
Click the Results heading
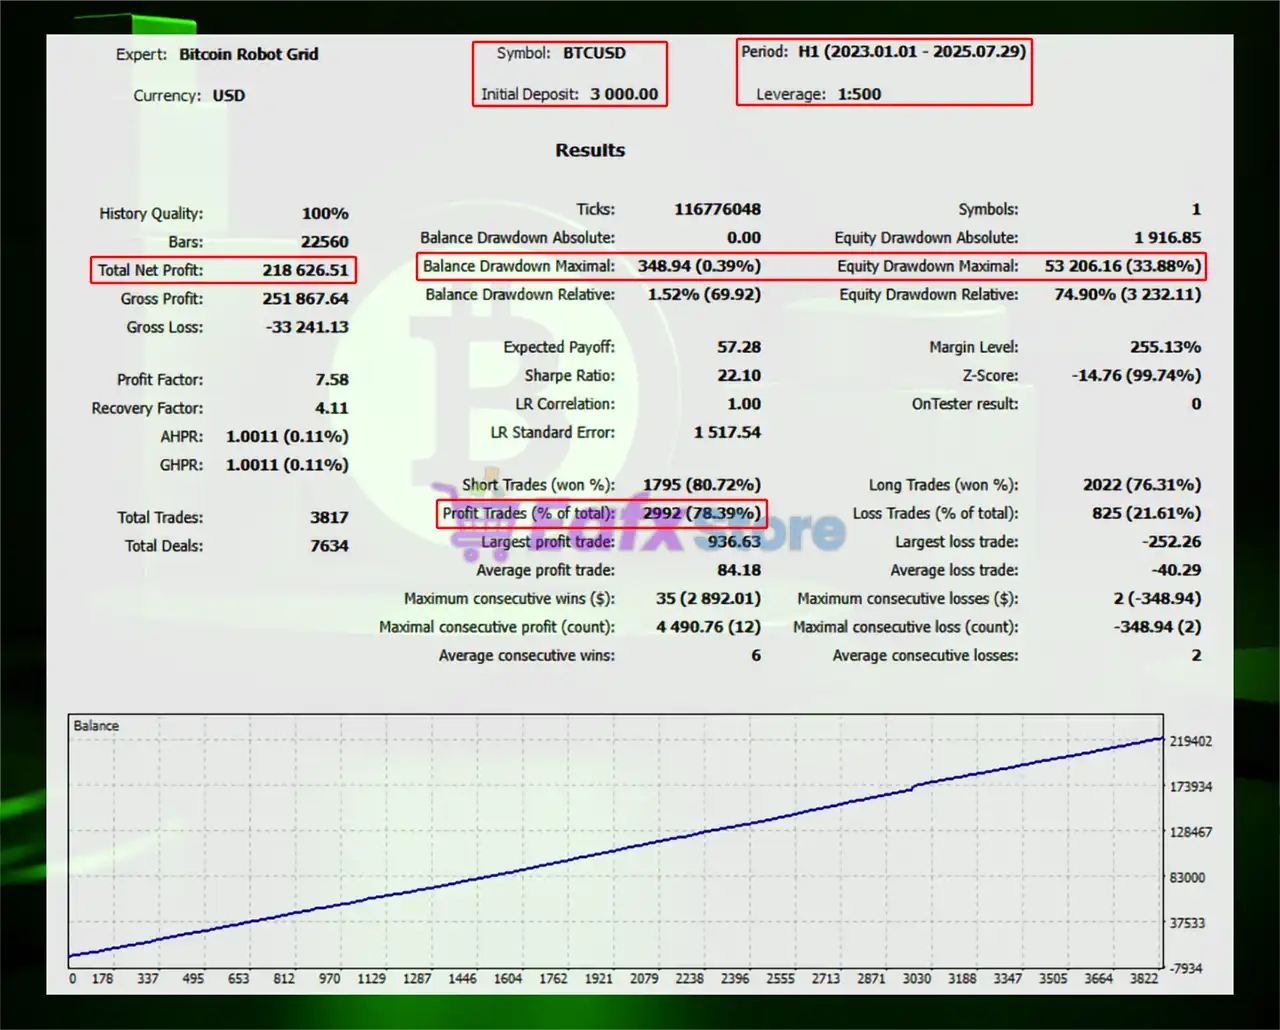point(590,150)
